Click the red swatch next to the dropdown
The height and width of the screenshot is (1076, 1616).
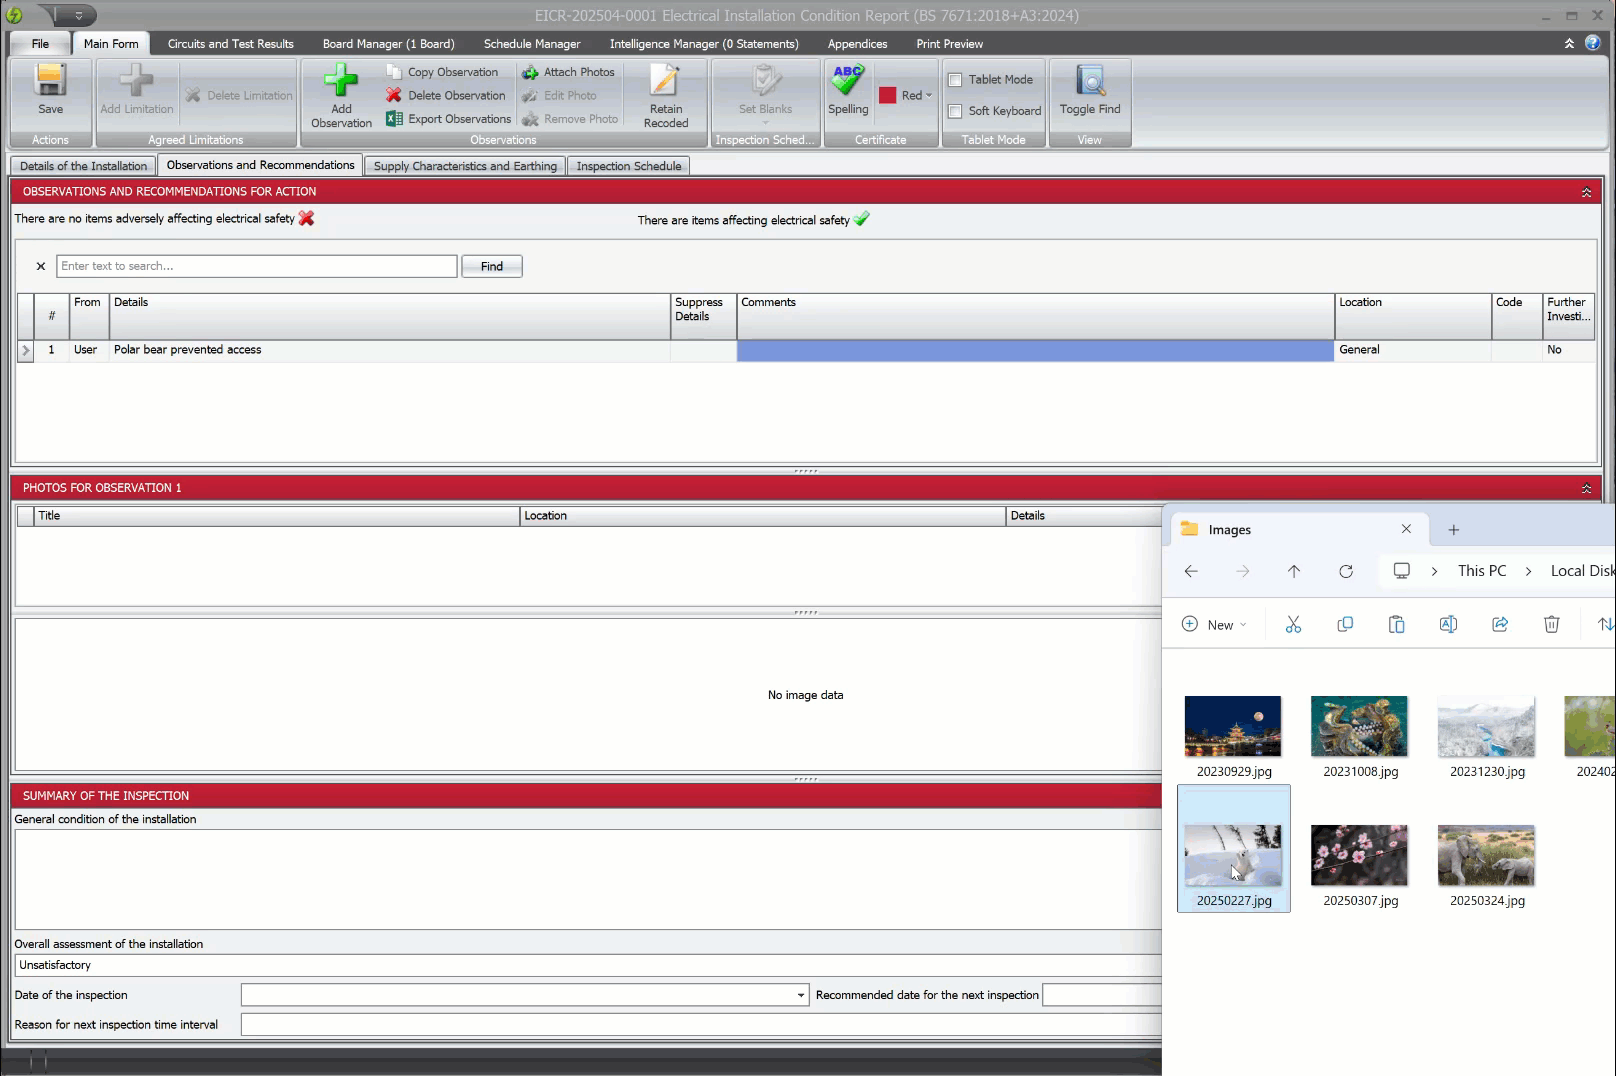(886, 95)
